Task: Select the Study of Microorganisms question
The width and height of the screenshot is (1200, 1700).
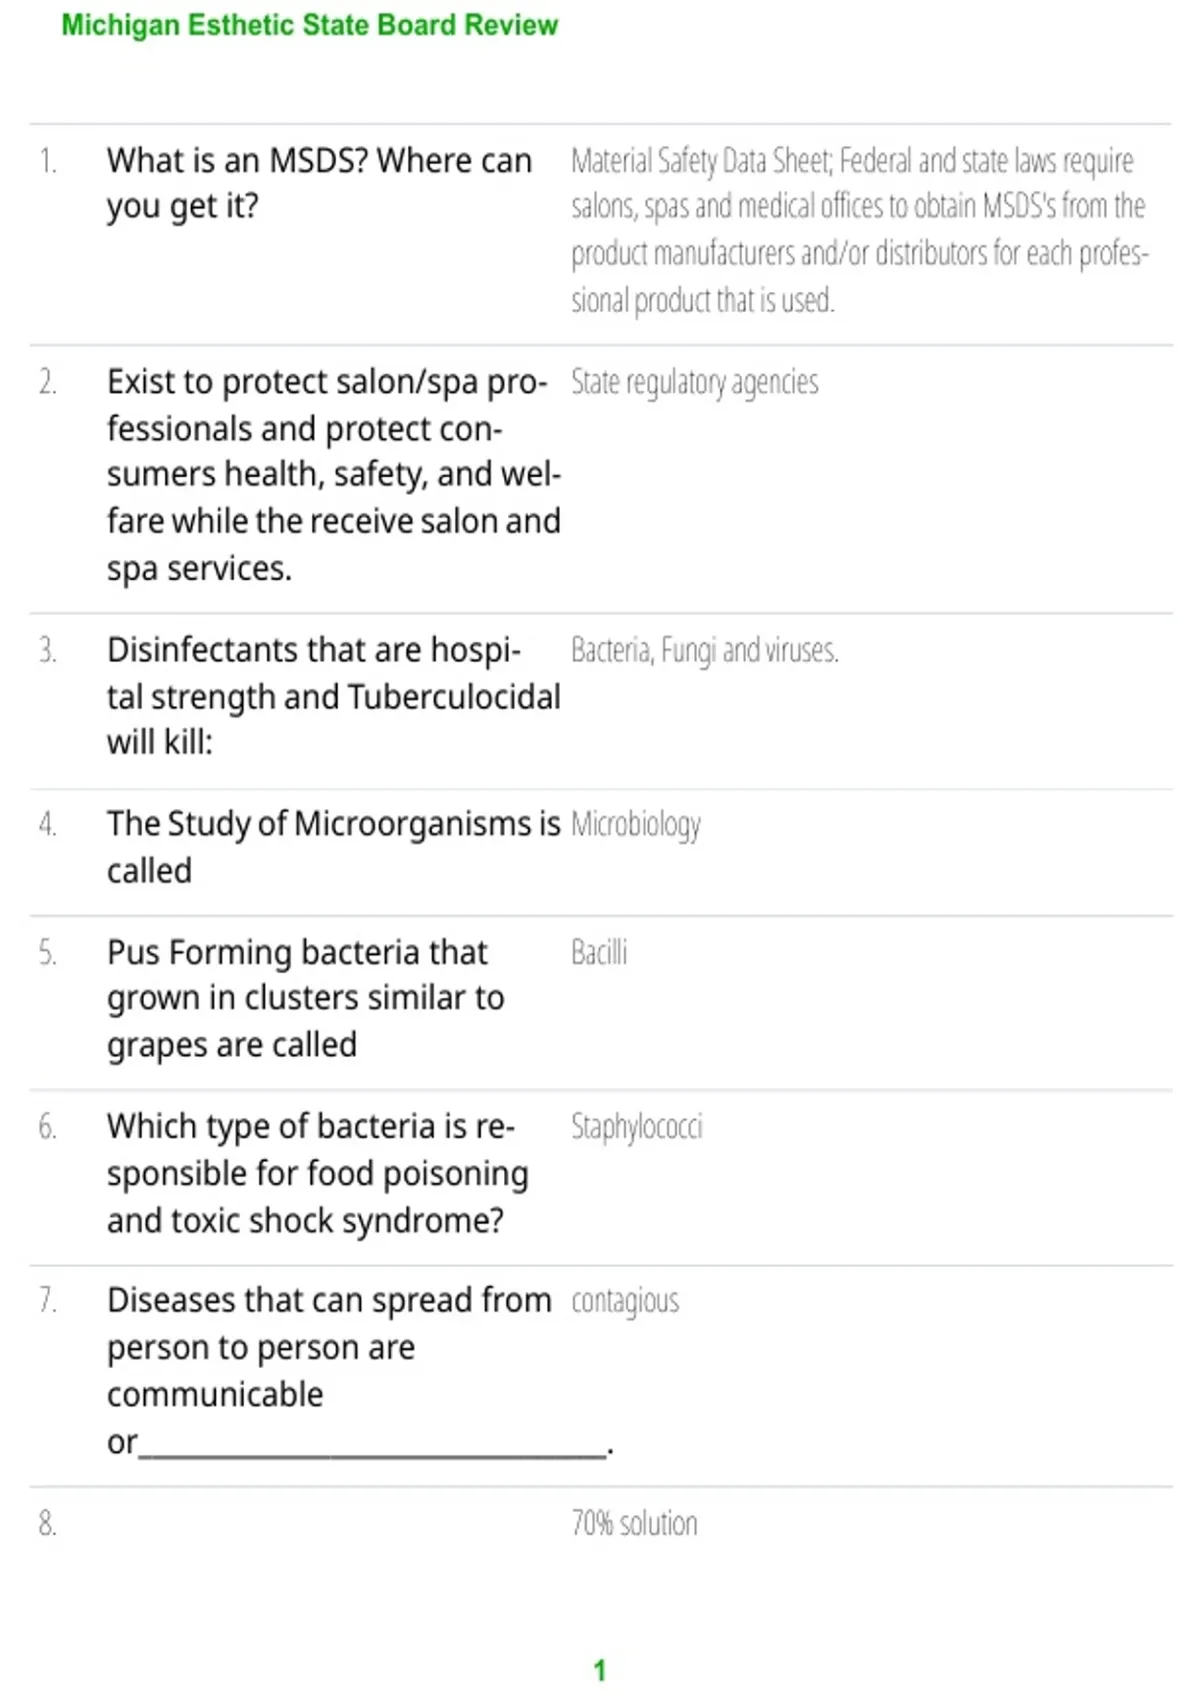Action: [x=333, y=847]
